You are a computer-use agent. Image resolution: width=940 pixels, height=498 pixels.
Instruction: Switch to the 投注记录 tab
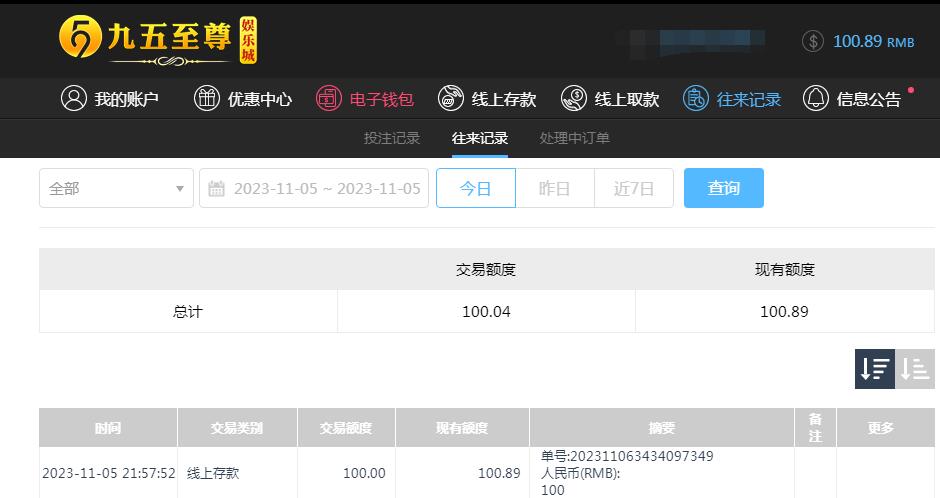coord(391,138)
